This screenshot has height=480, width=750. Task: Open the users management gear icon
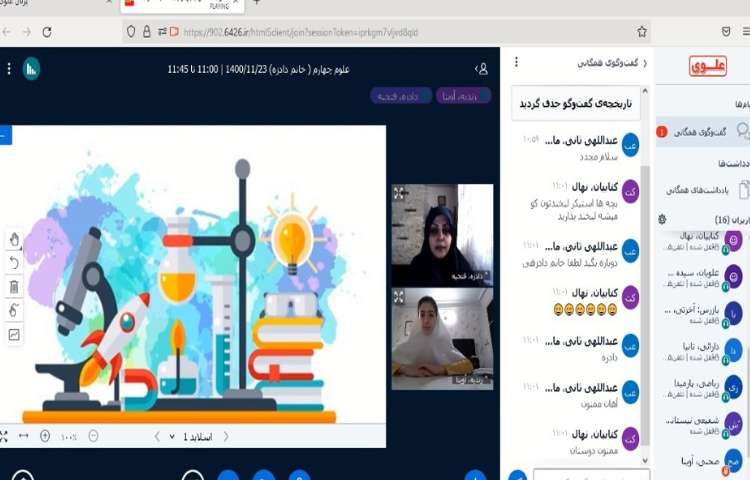pyautogui.click(x=662, y=219)
